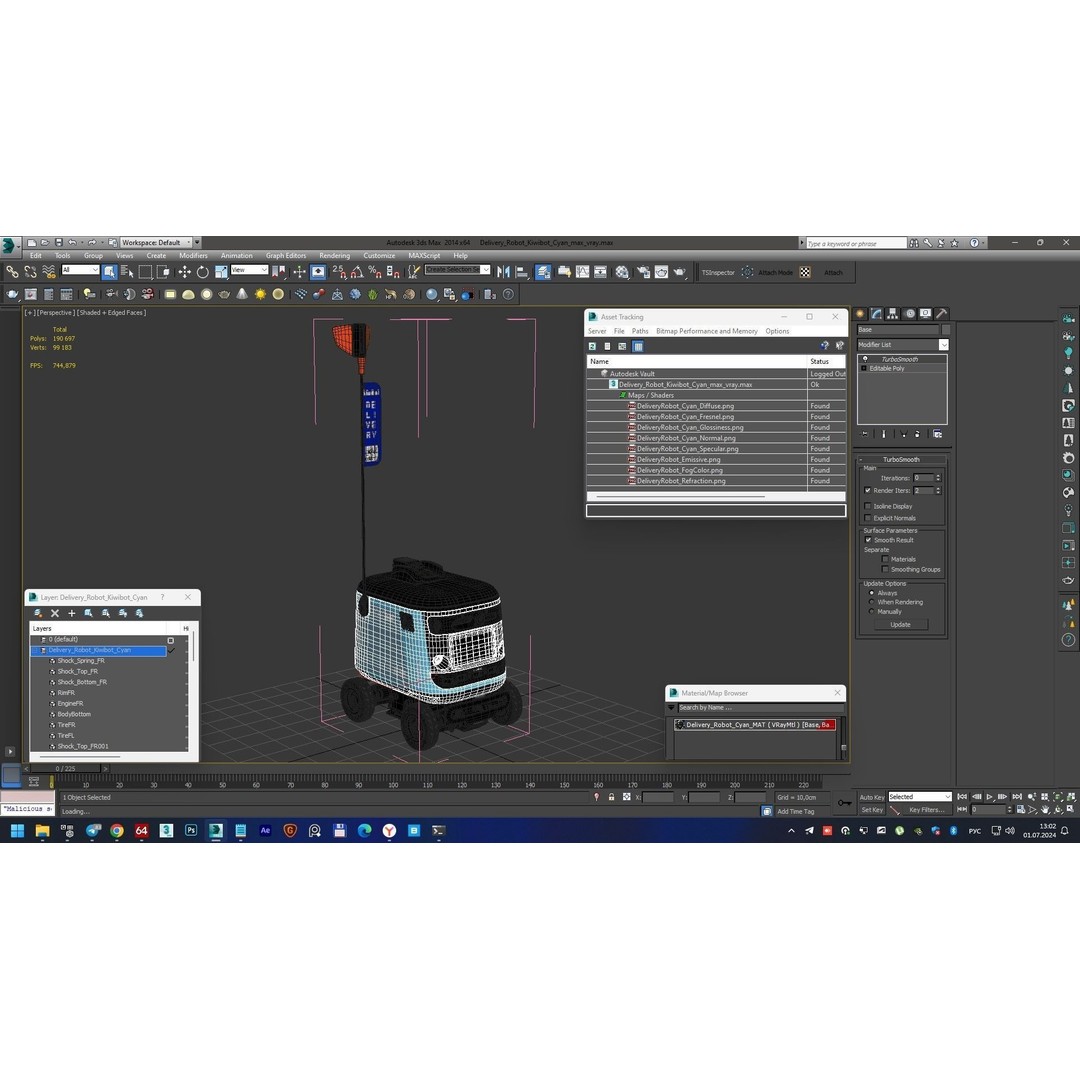Select Manually update radio button
Screen dimensions: 1080x1080
(x=871, y=612)
